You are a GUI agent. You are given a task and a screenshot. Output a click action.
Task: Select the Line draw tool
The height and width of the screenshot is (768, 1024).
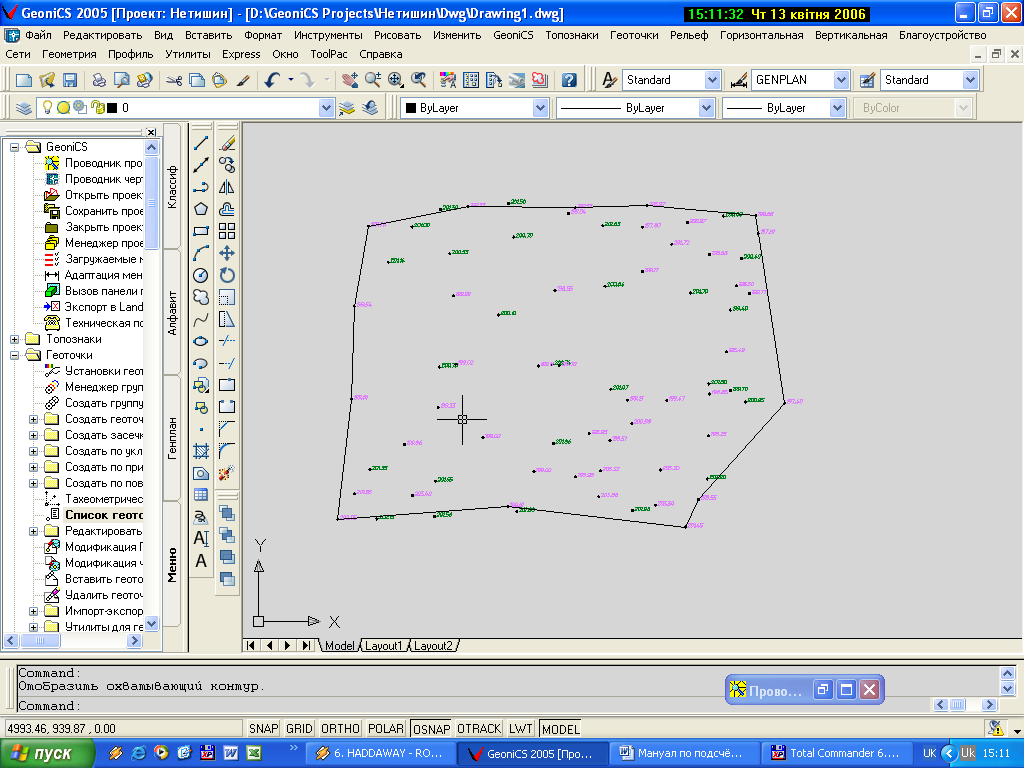point(201,143)
